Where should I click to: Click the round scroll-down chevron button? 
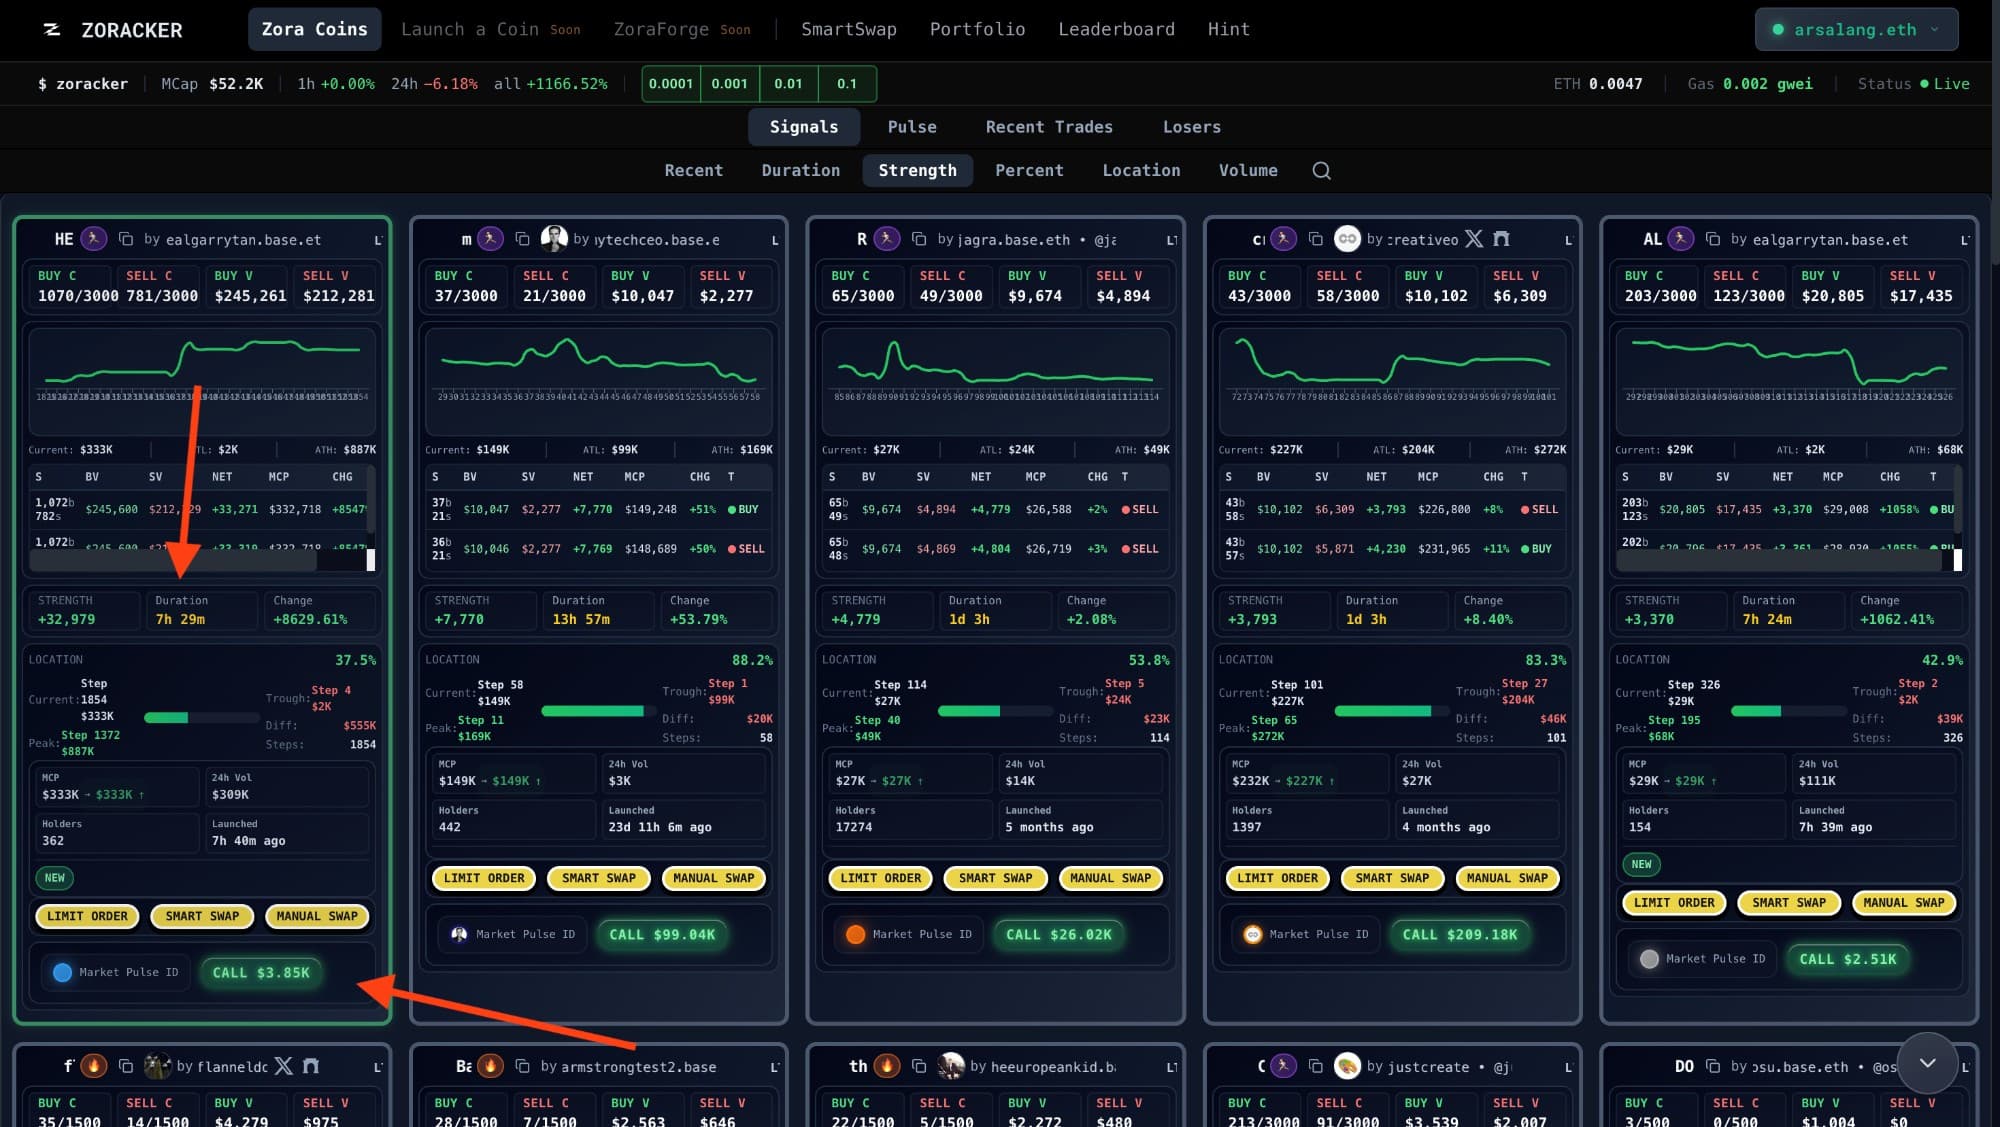[x=1926, y=1063]
